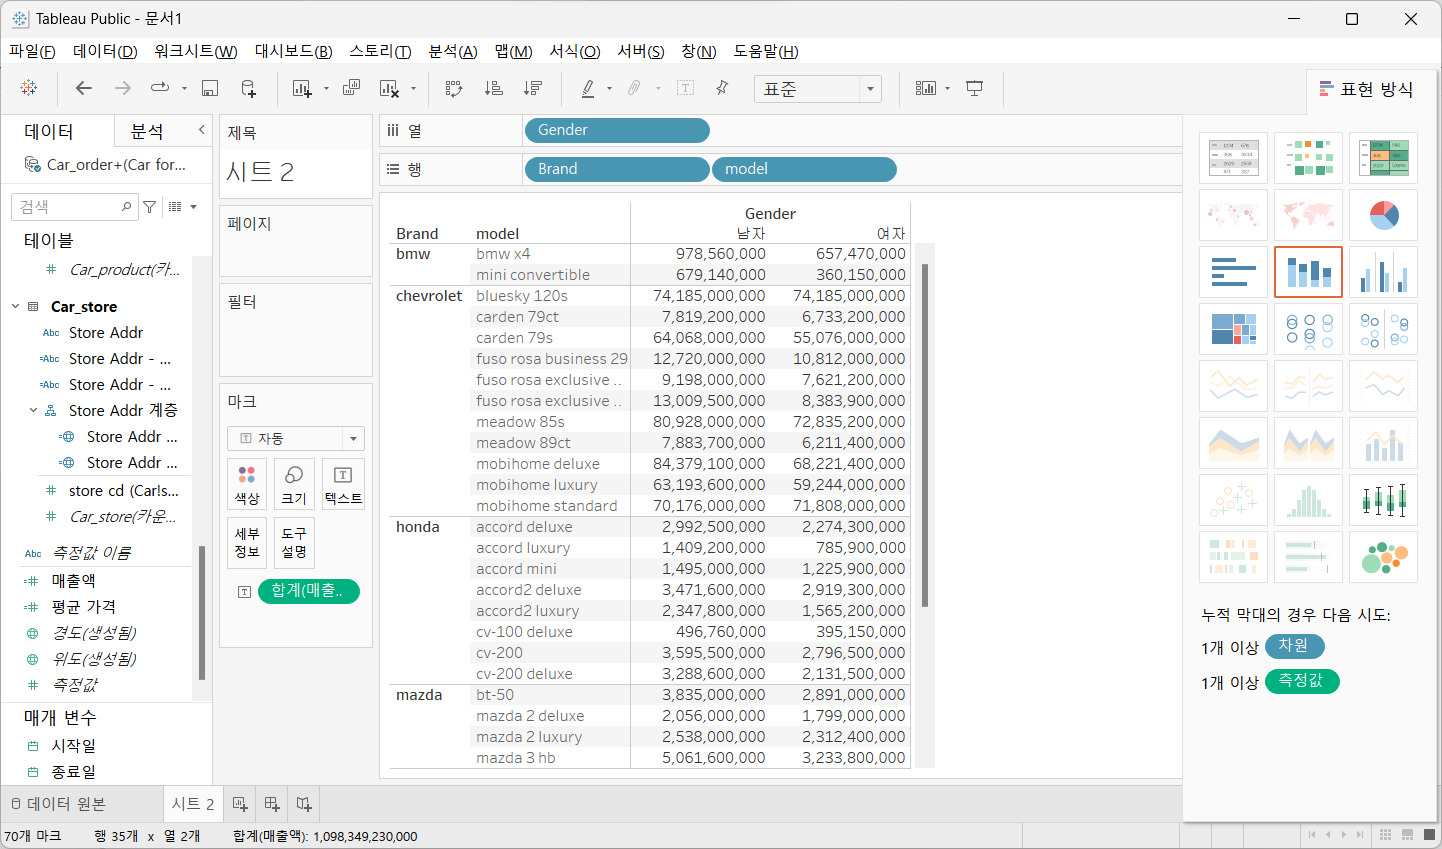Open dropdown arrow next to show/hide cards icon
The height and width of the screenshot is (849, 1442).
(x=947, y=89)
